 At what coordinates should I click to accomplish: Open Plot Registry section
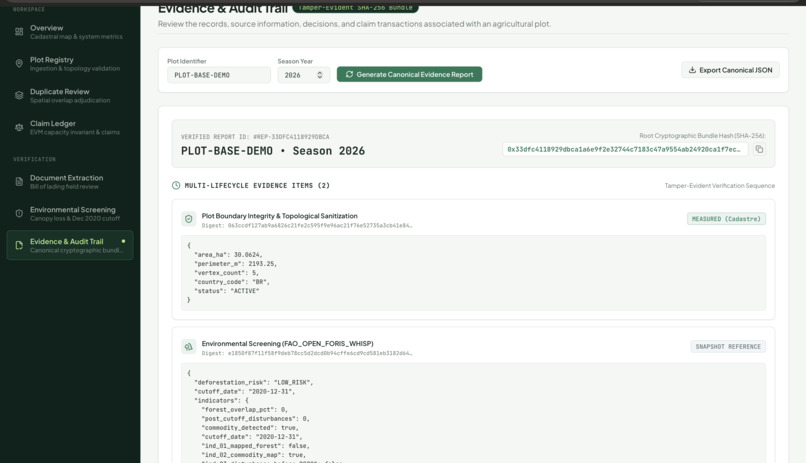point(70,64)
